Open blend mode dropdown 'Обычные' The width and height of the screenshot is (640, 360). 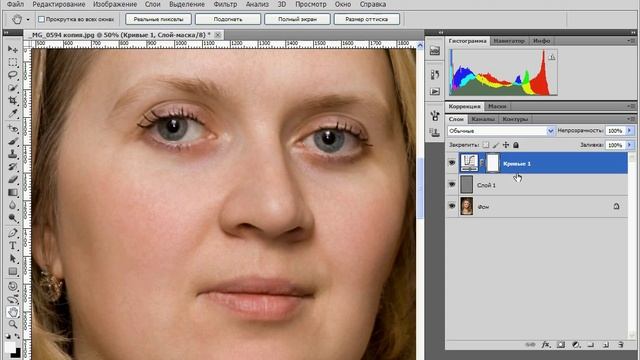(501, 131)
